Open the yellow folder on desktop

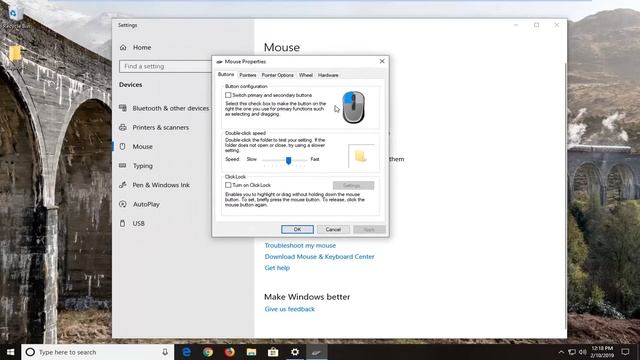point(15,53)
